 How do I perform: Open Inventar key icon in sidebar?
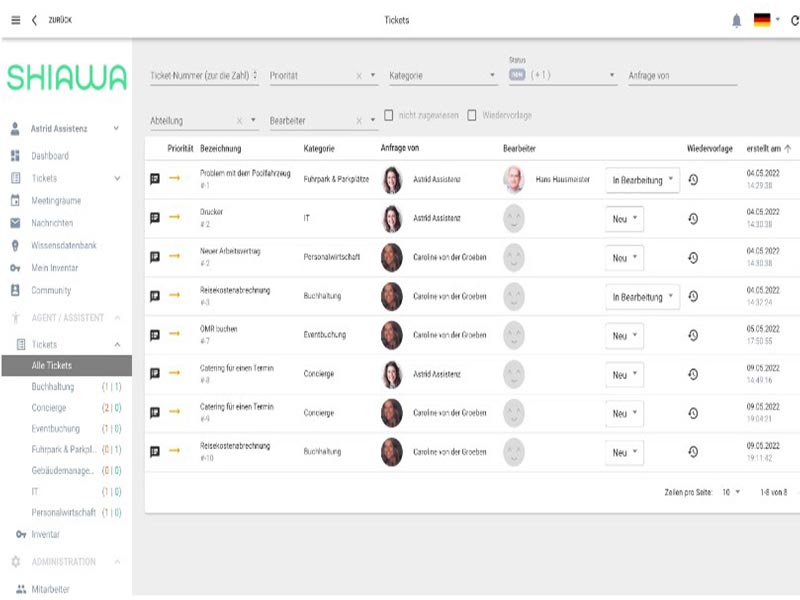[21, 534]
